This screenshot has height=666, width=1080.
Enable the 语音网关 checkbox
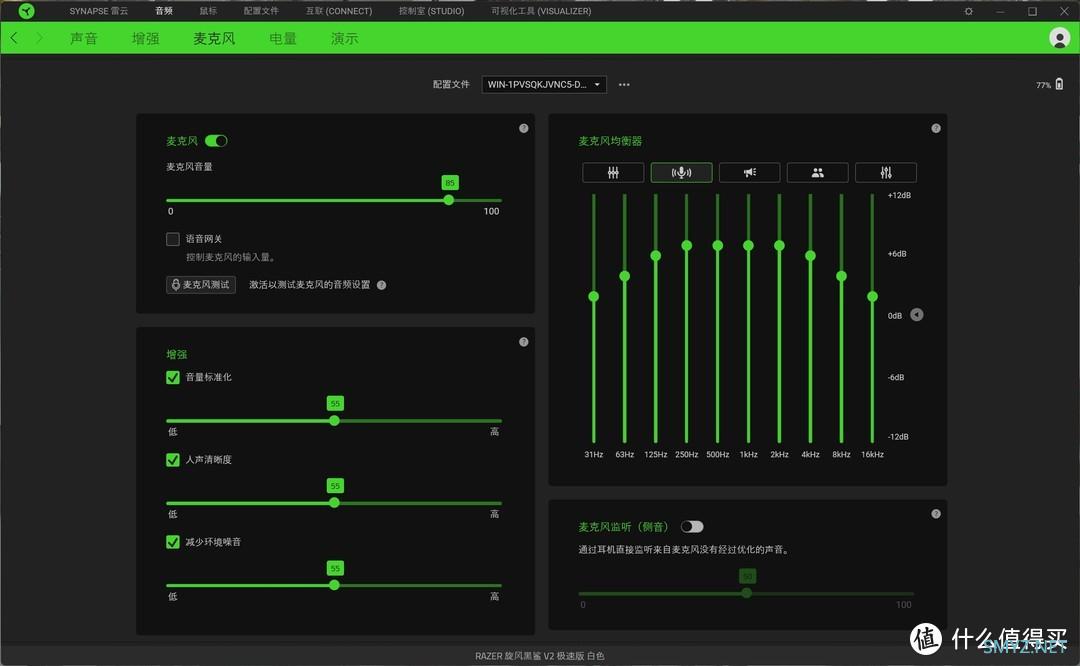point(173,239)
